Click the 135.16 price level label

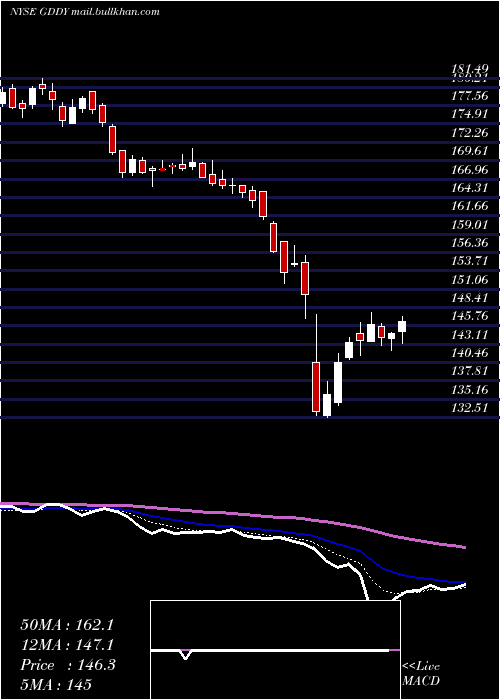click(x=470, y=390)
